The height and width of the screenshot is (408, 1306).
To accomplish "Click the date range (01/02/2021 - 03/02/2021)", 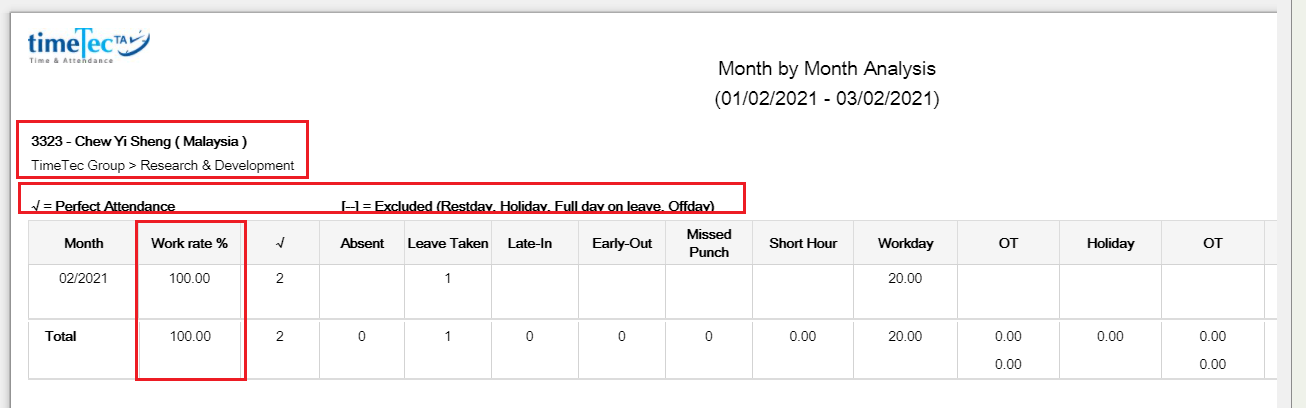I will [x=826, y=99].
